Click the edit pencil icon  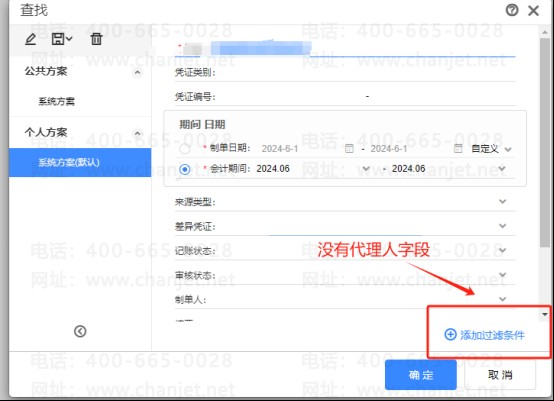click(30, 39)
